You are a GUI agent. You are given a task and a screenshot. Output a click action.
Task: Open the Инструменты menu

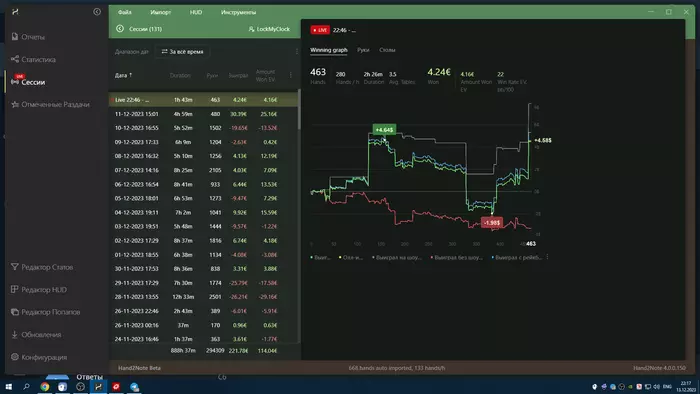click(238, 12)
